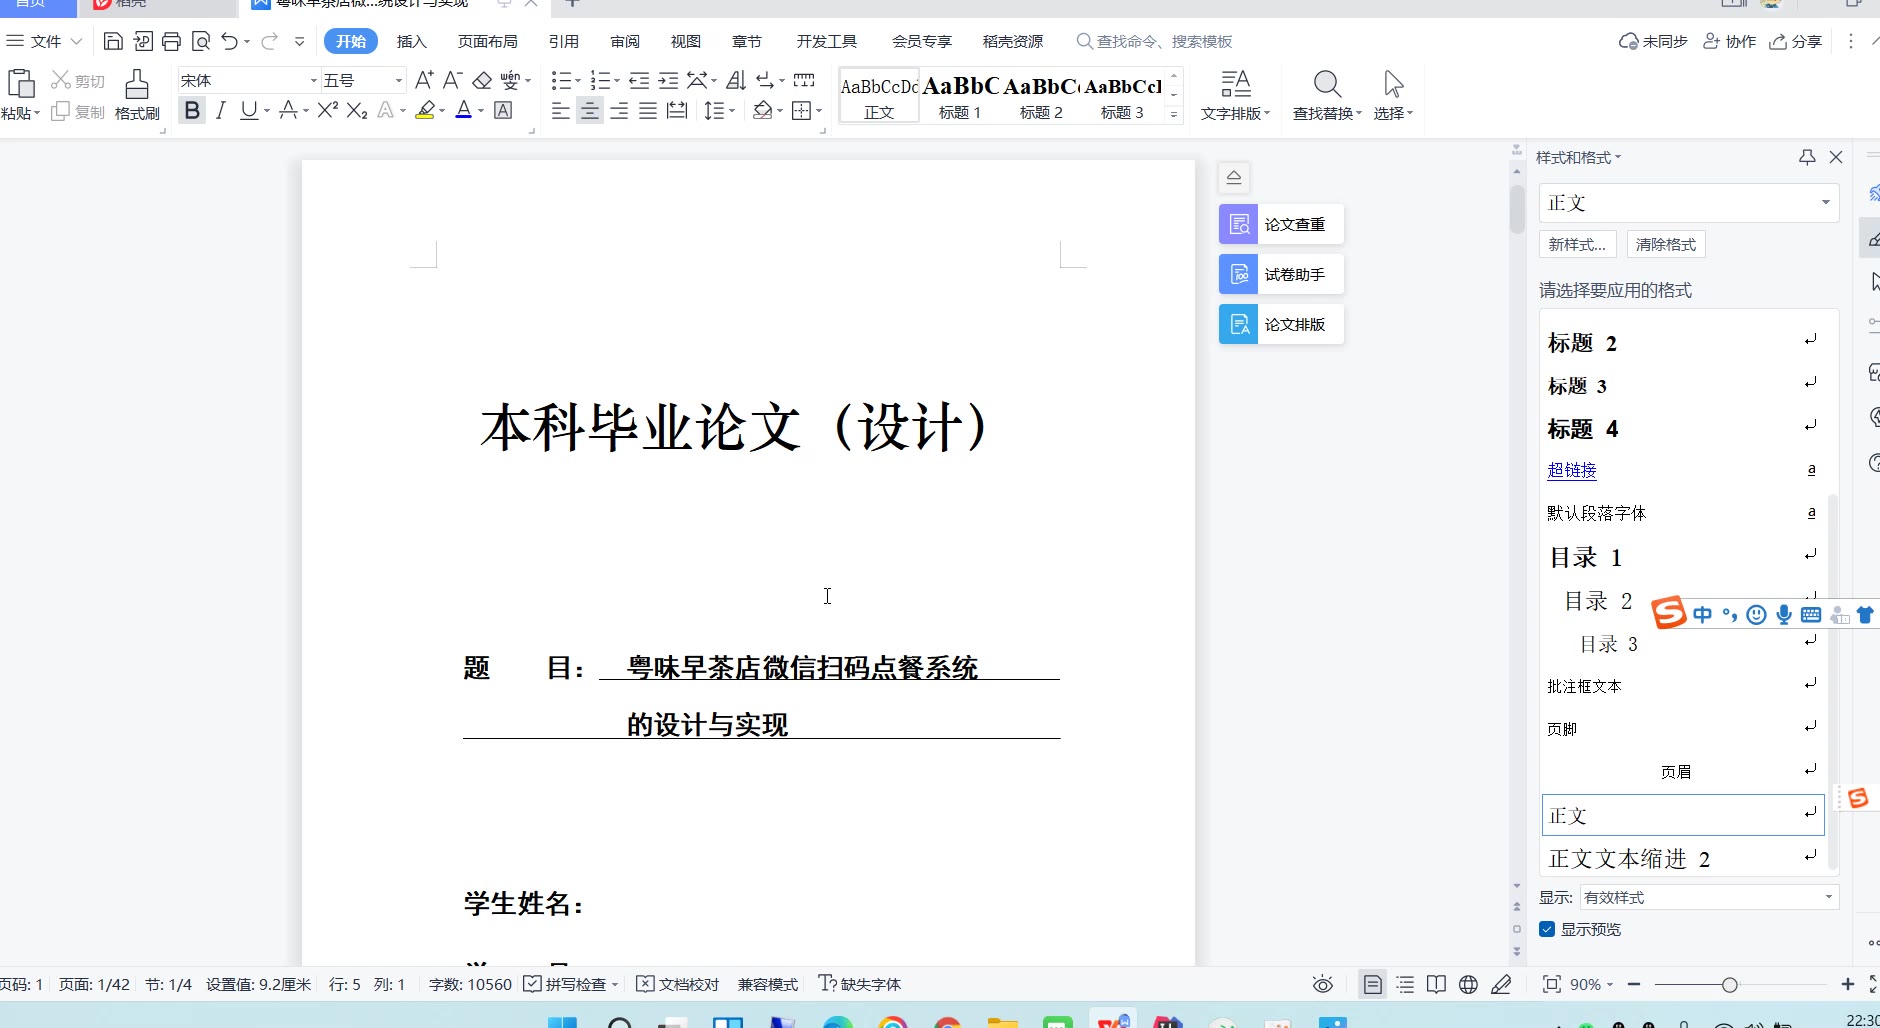Toggle 文档校对 proofreading in status bar

(678, 985)
